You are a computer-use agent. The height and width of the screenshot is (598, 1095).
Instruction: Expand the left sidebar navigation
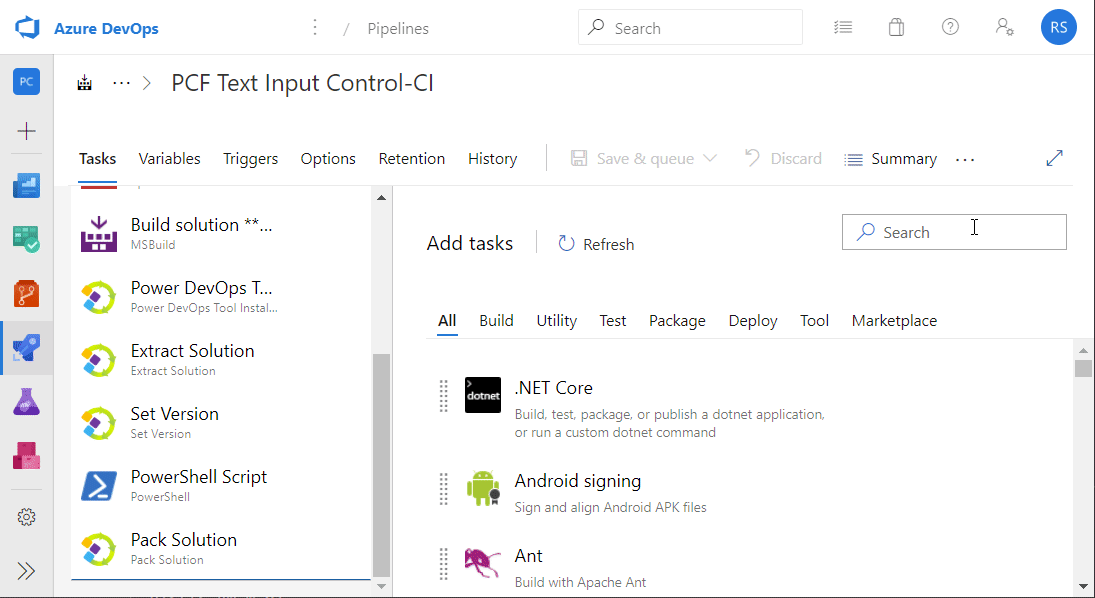pos(26,571)
